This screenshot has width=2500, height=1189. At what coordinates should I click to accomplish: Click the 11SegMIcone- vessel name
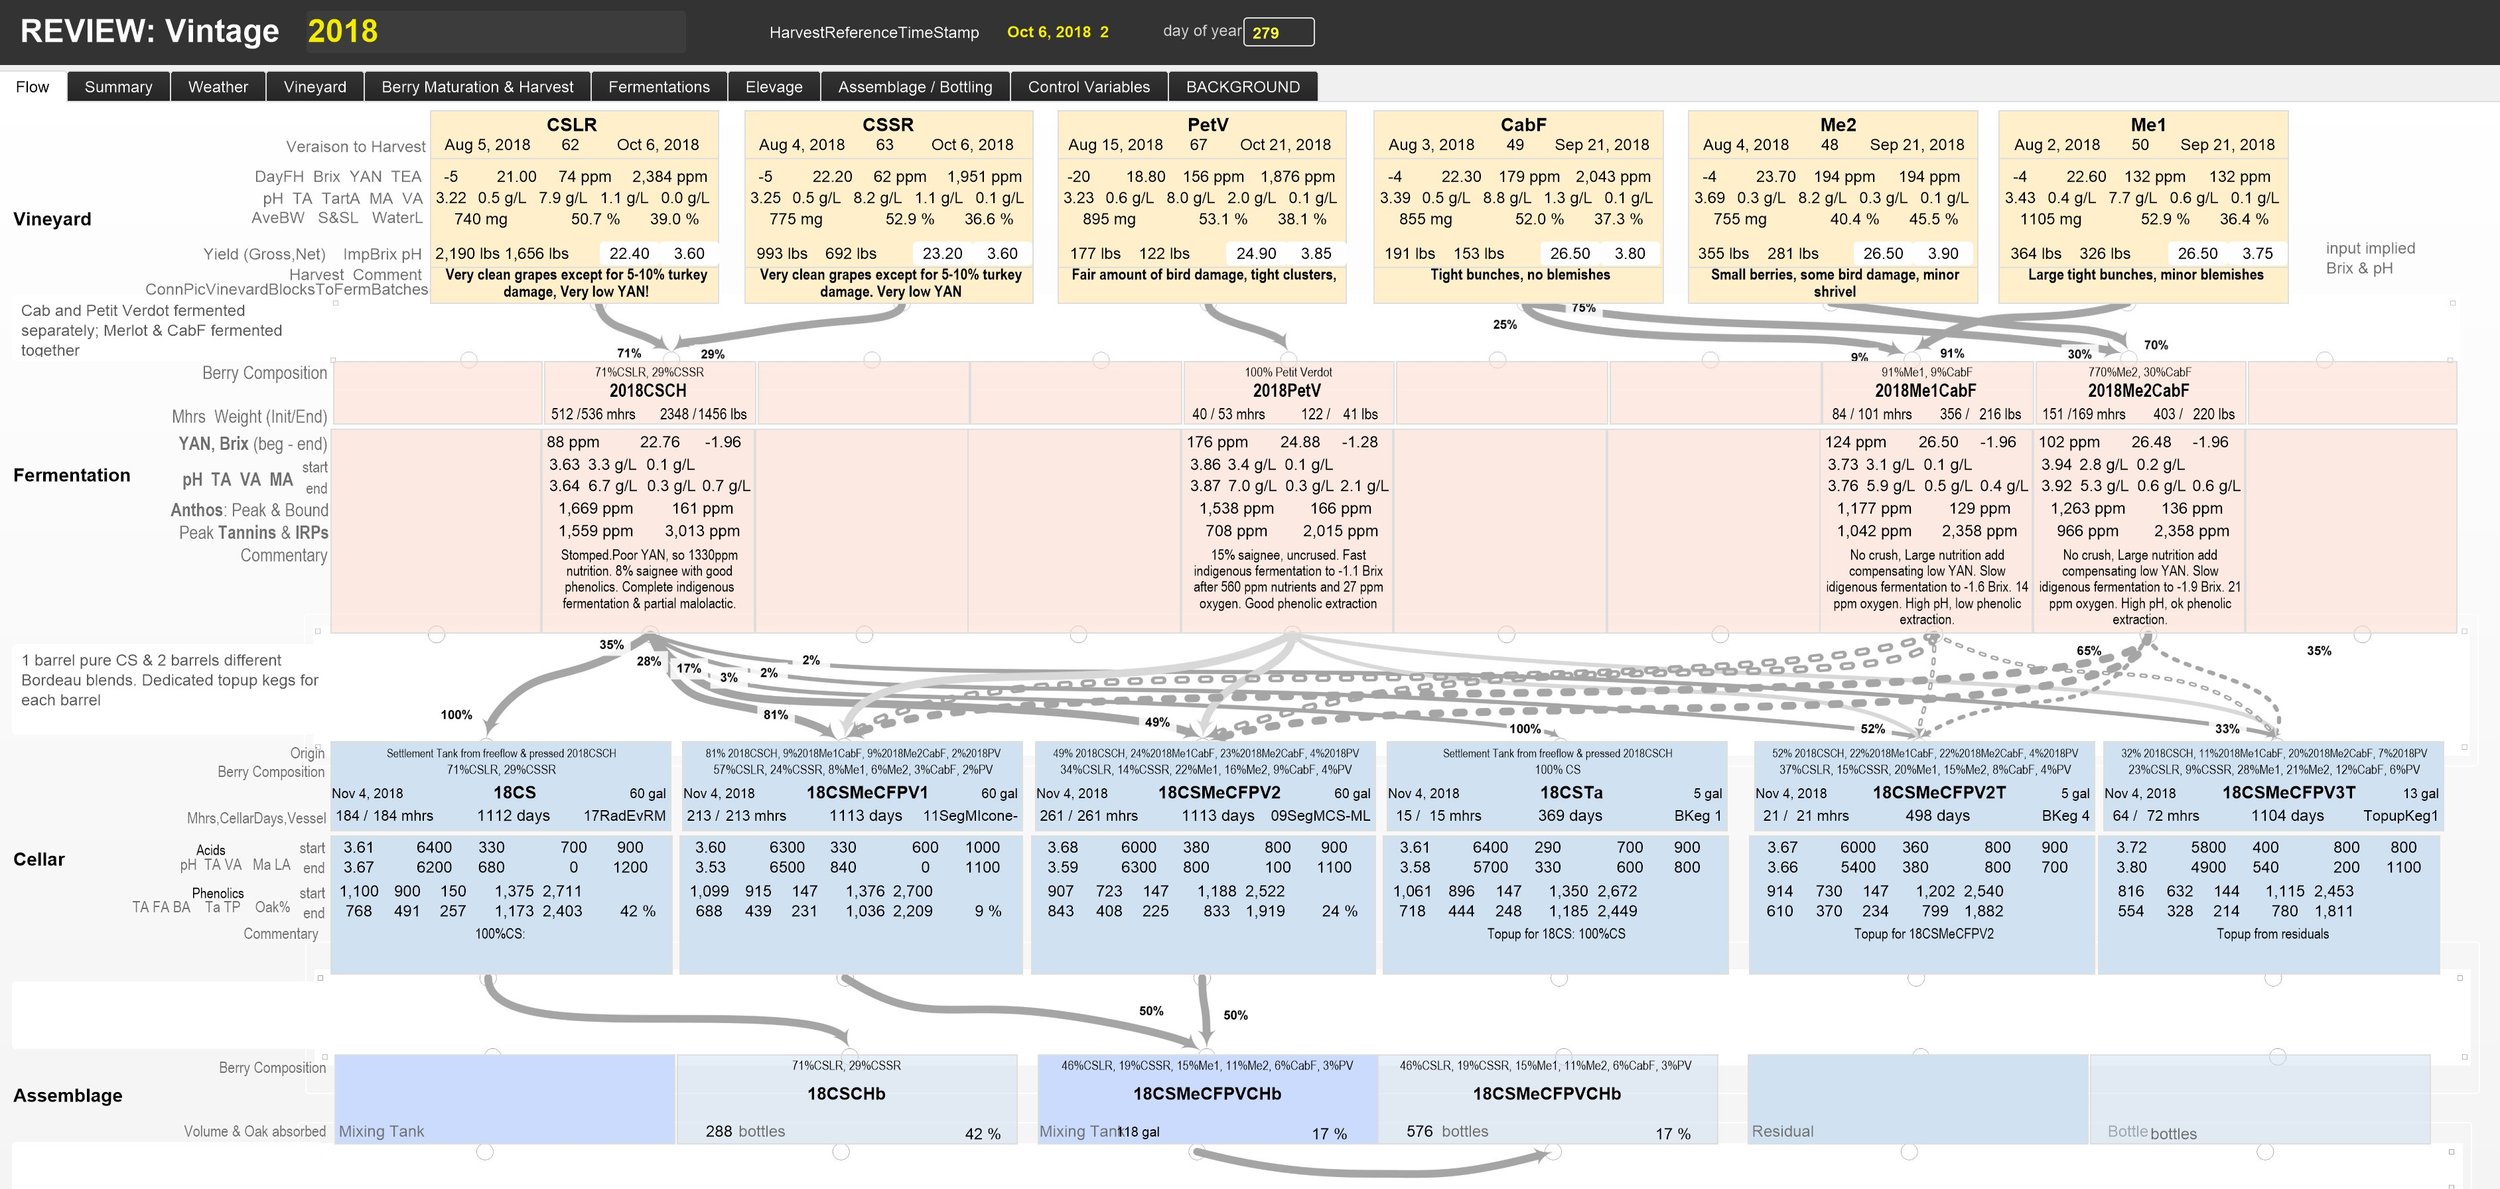tap(970, 815)
